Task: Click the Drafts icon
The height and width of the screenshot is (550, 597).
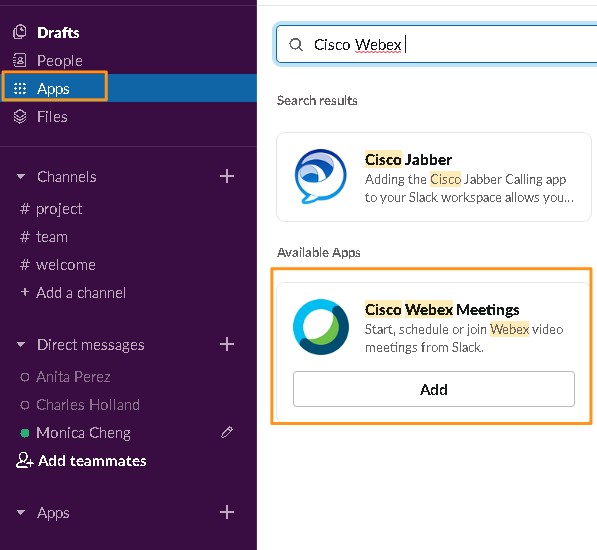Action: (19, 32)
